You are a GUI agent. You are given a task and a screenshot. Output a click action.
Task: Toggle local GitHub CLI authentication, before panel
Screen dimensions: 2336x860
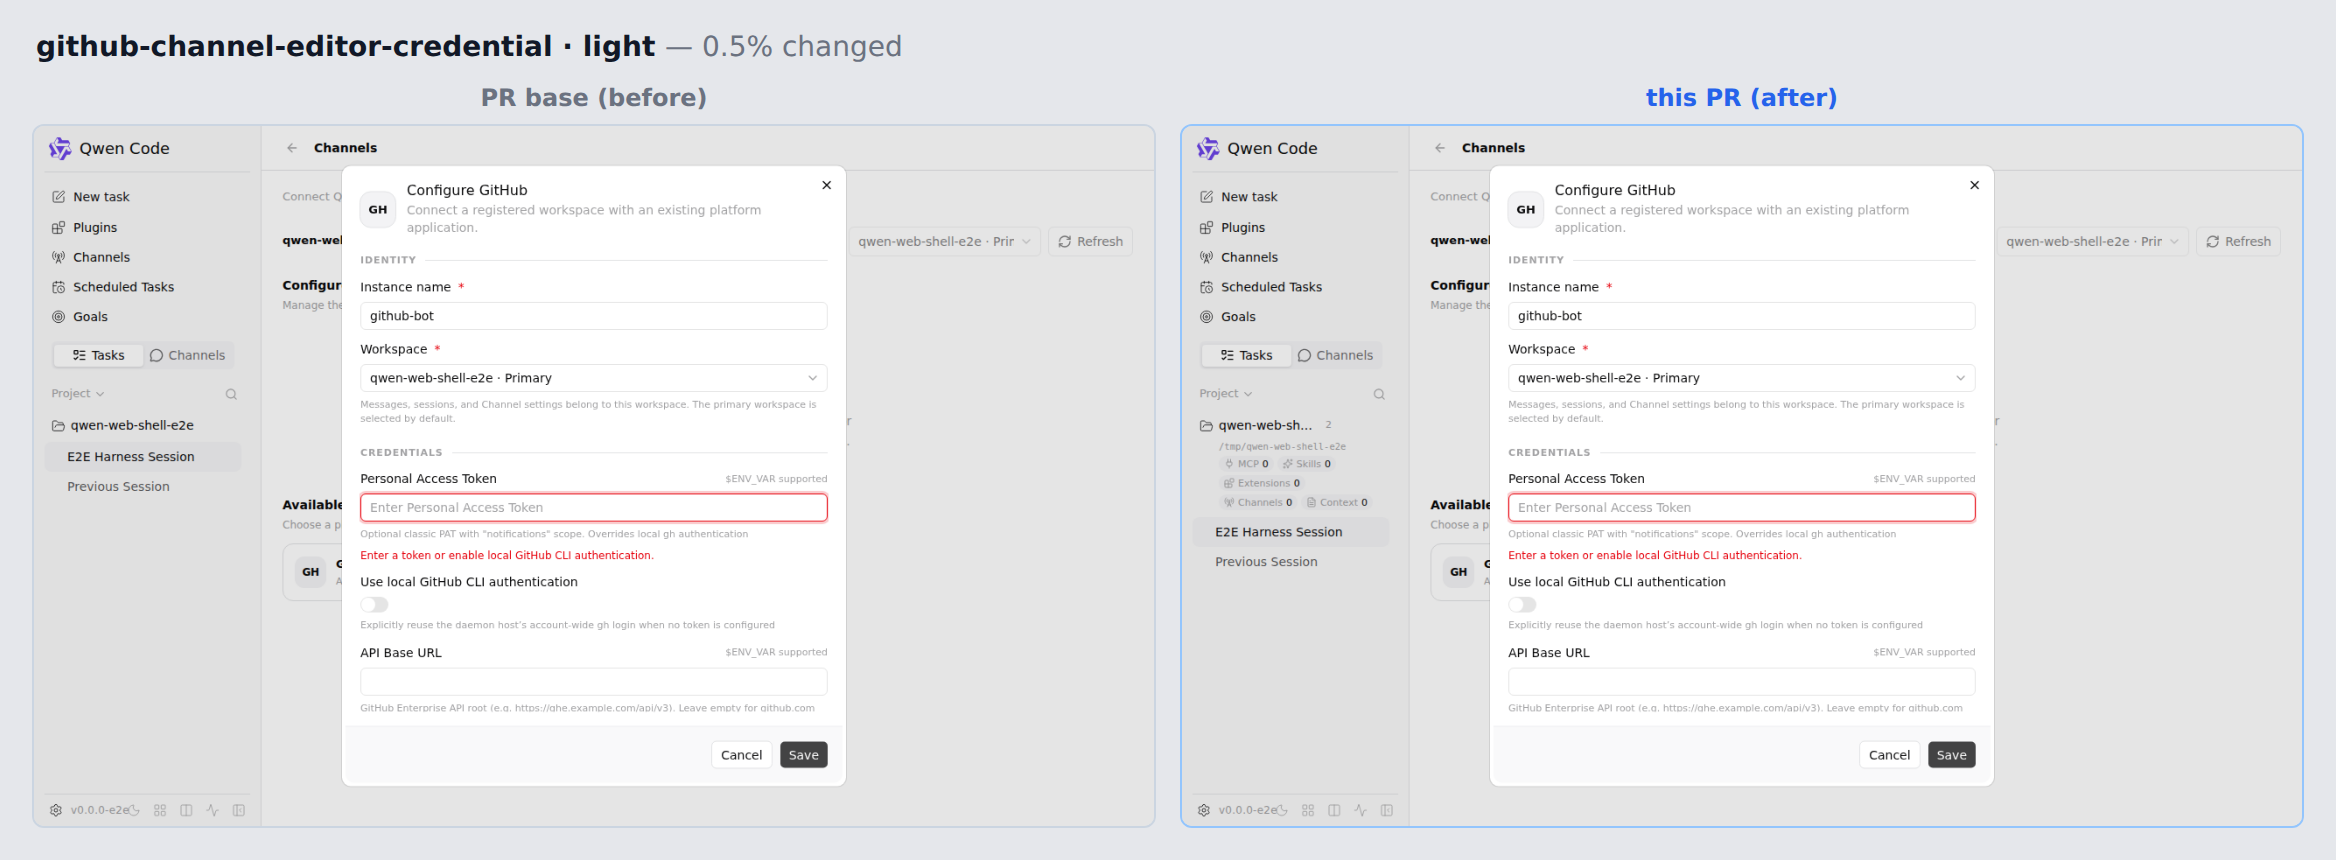tap(374, 605)
